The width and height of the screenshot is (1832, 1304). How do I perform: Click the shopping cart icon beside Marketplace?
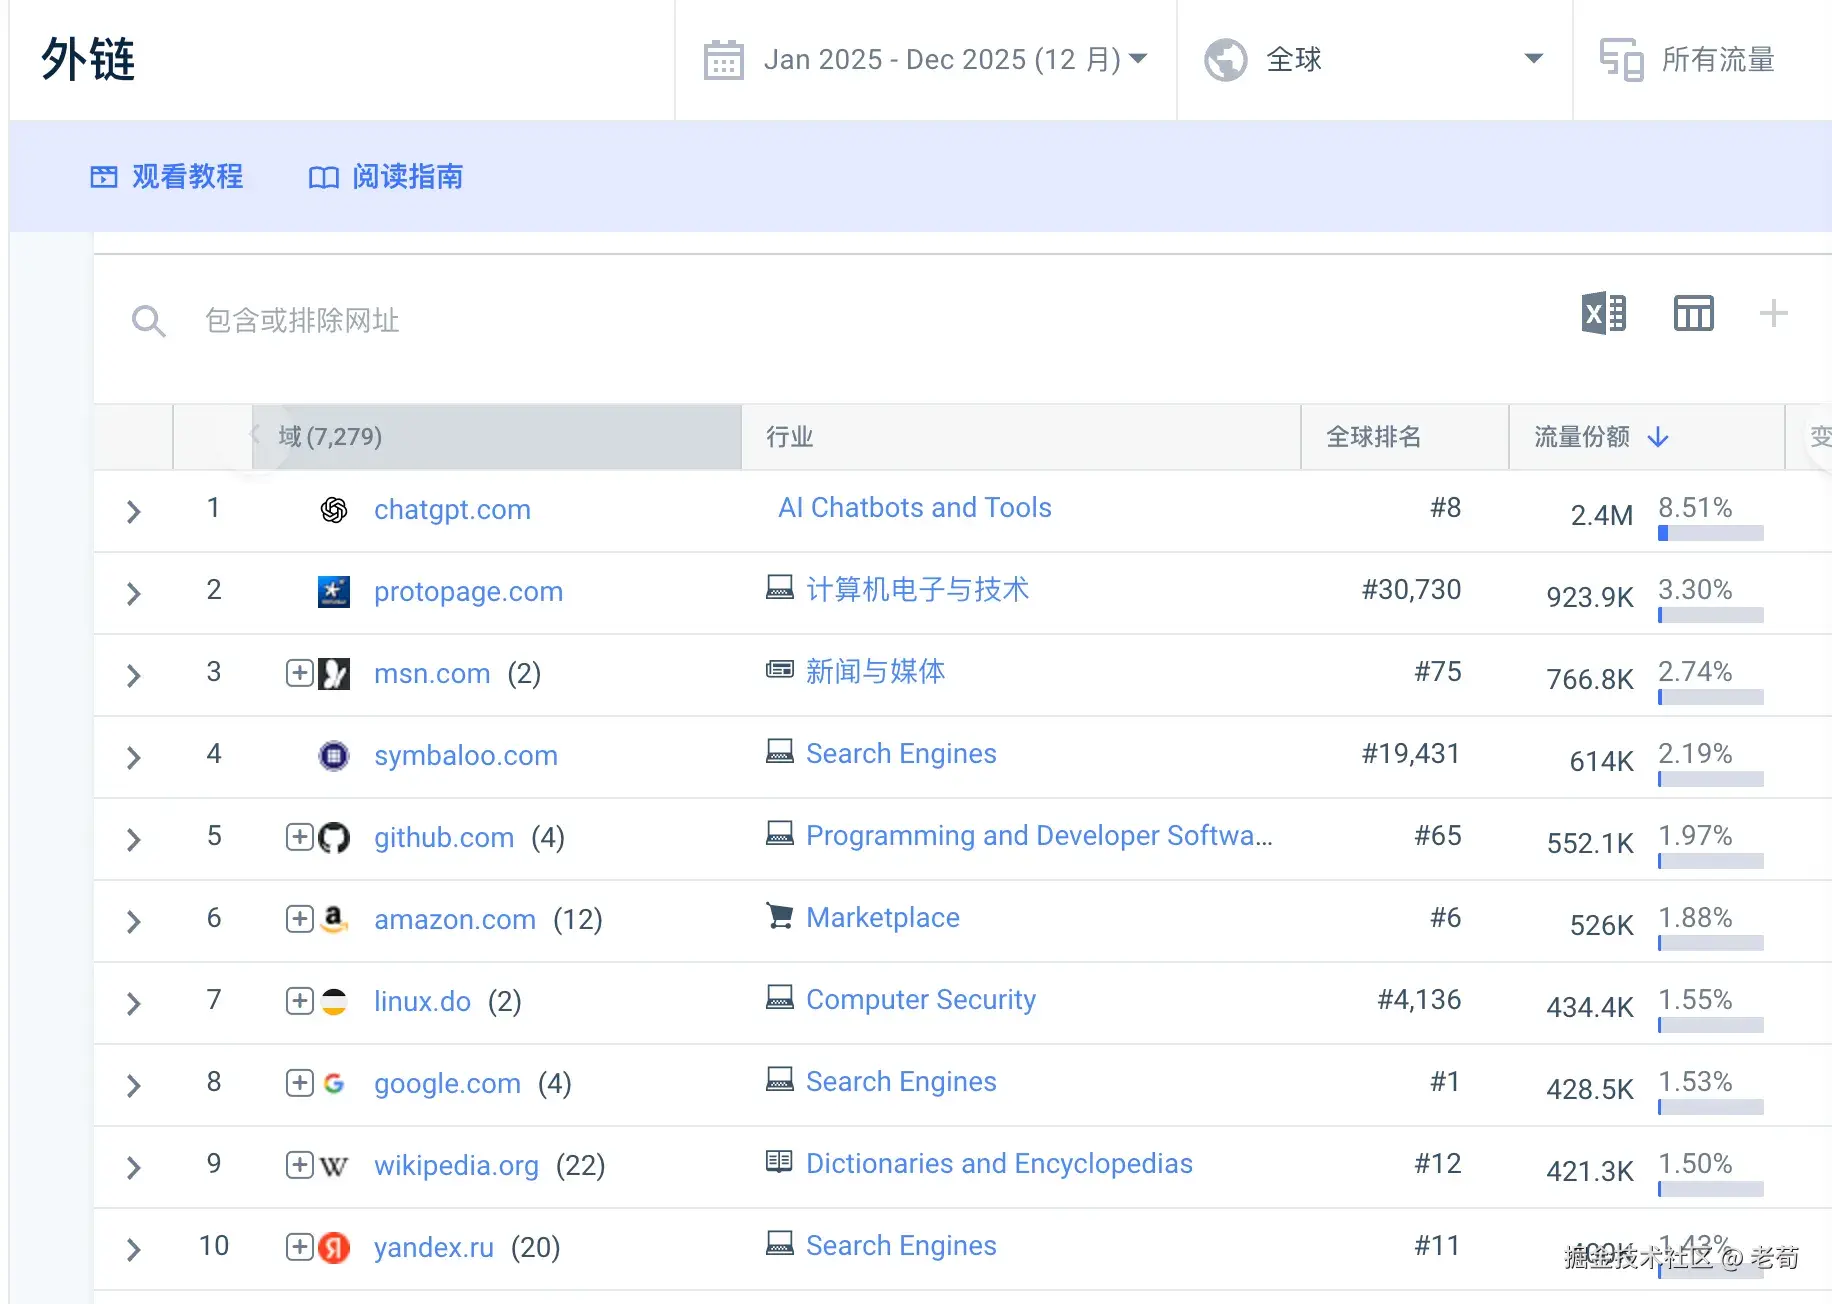780,915
